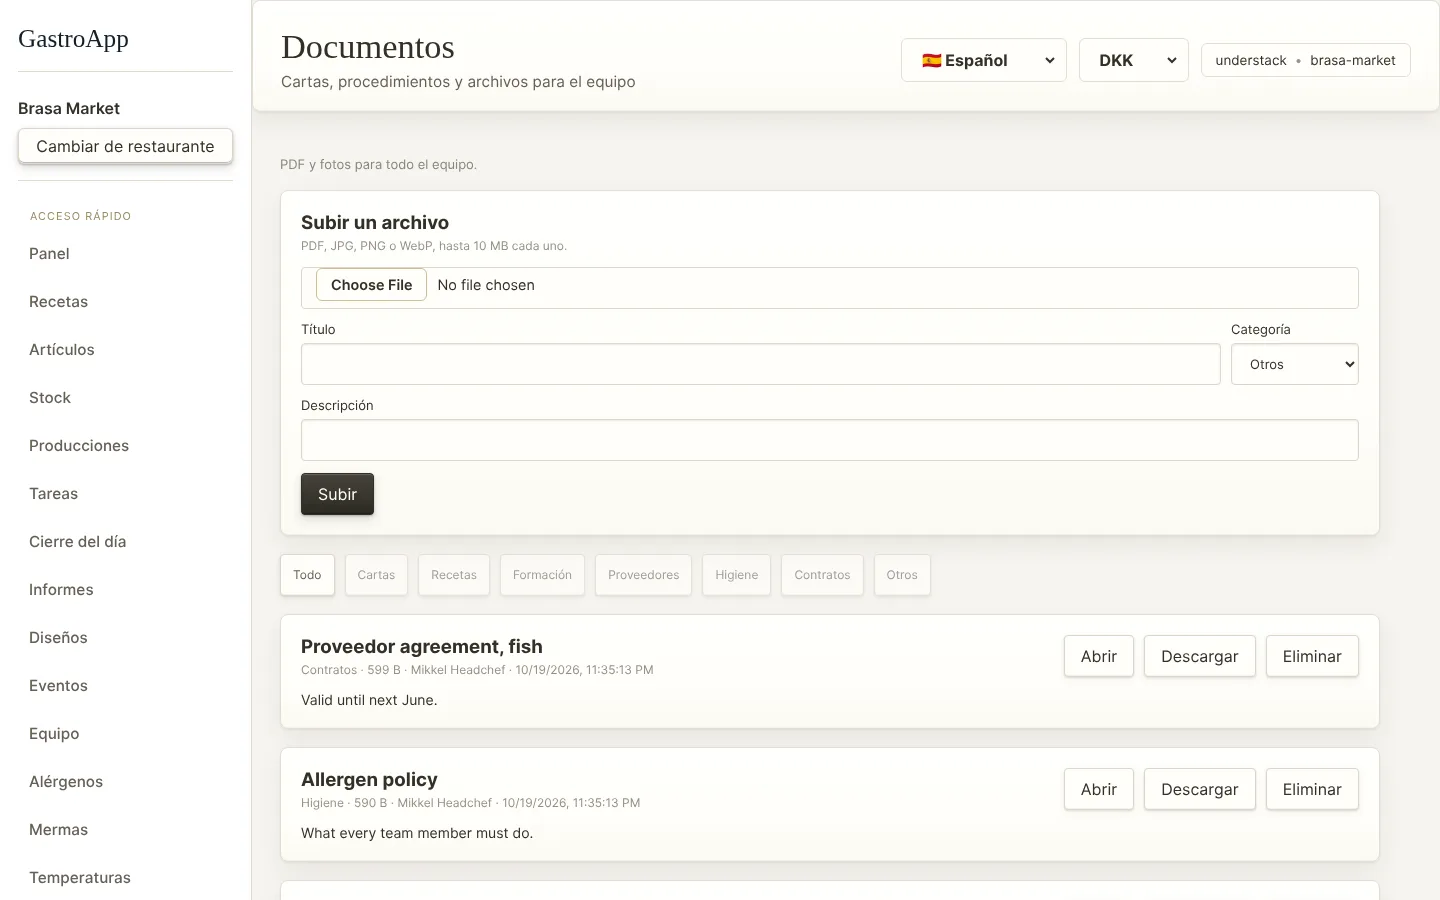Image resolution: width=1440 pixels, height=900 pixels.
Task: Focus the Descripción input field
Action: click(x=829, y=440)
